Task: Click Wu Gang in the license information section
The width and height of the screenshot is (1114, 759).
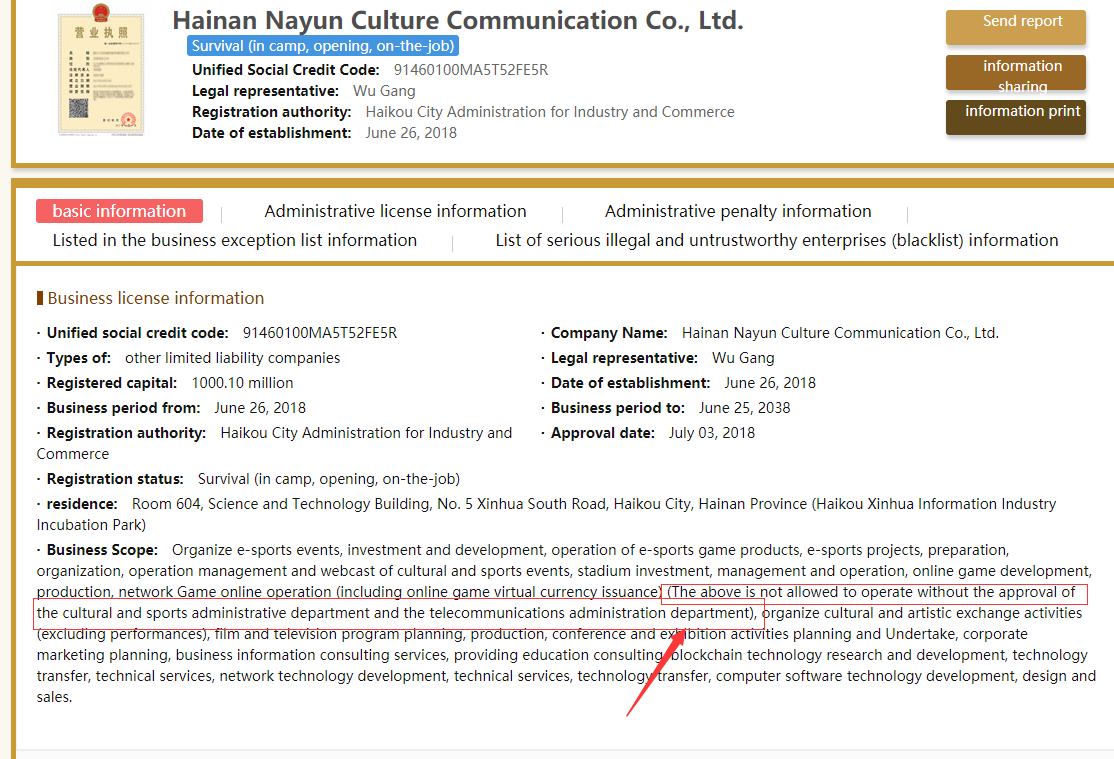Action: 743,357
